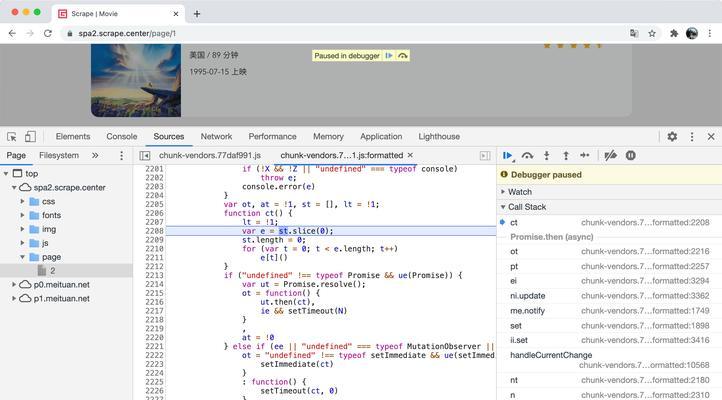Select the Page navigator tab
The height and width of the screenshot is (400, 722).
click(16, 156)
